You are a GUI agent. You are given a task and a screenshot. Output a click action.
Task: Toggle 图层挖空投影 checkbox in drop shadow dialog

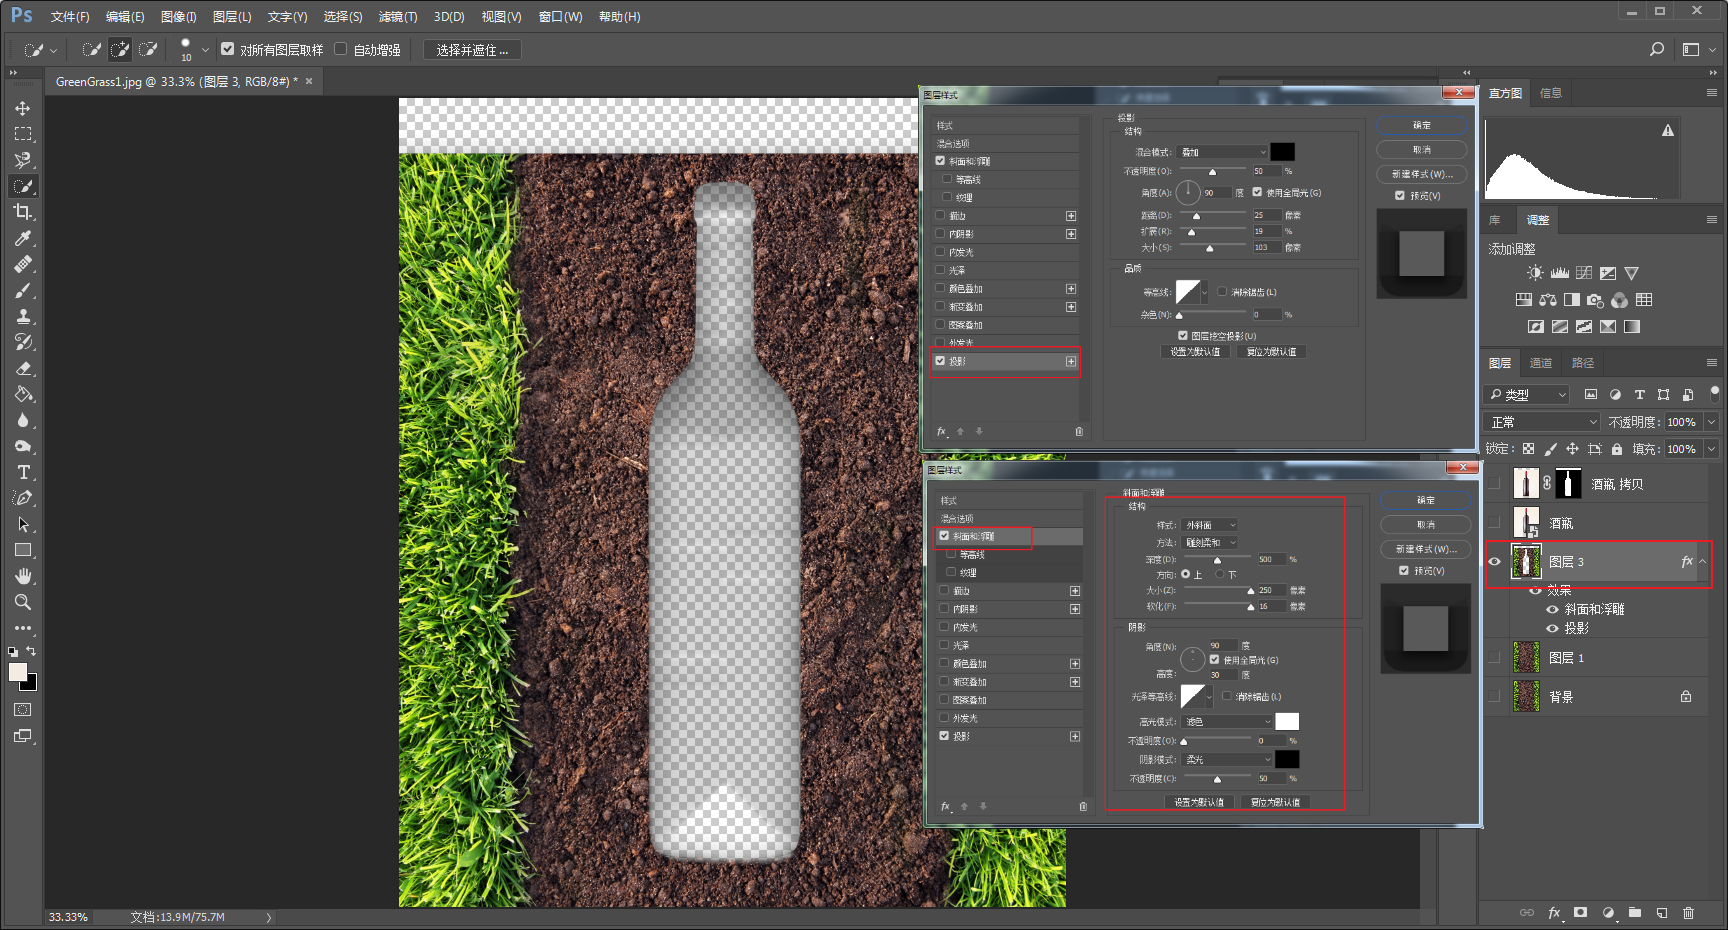(x=1183, y=336)
